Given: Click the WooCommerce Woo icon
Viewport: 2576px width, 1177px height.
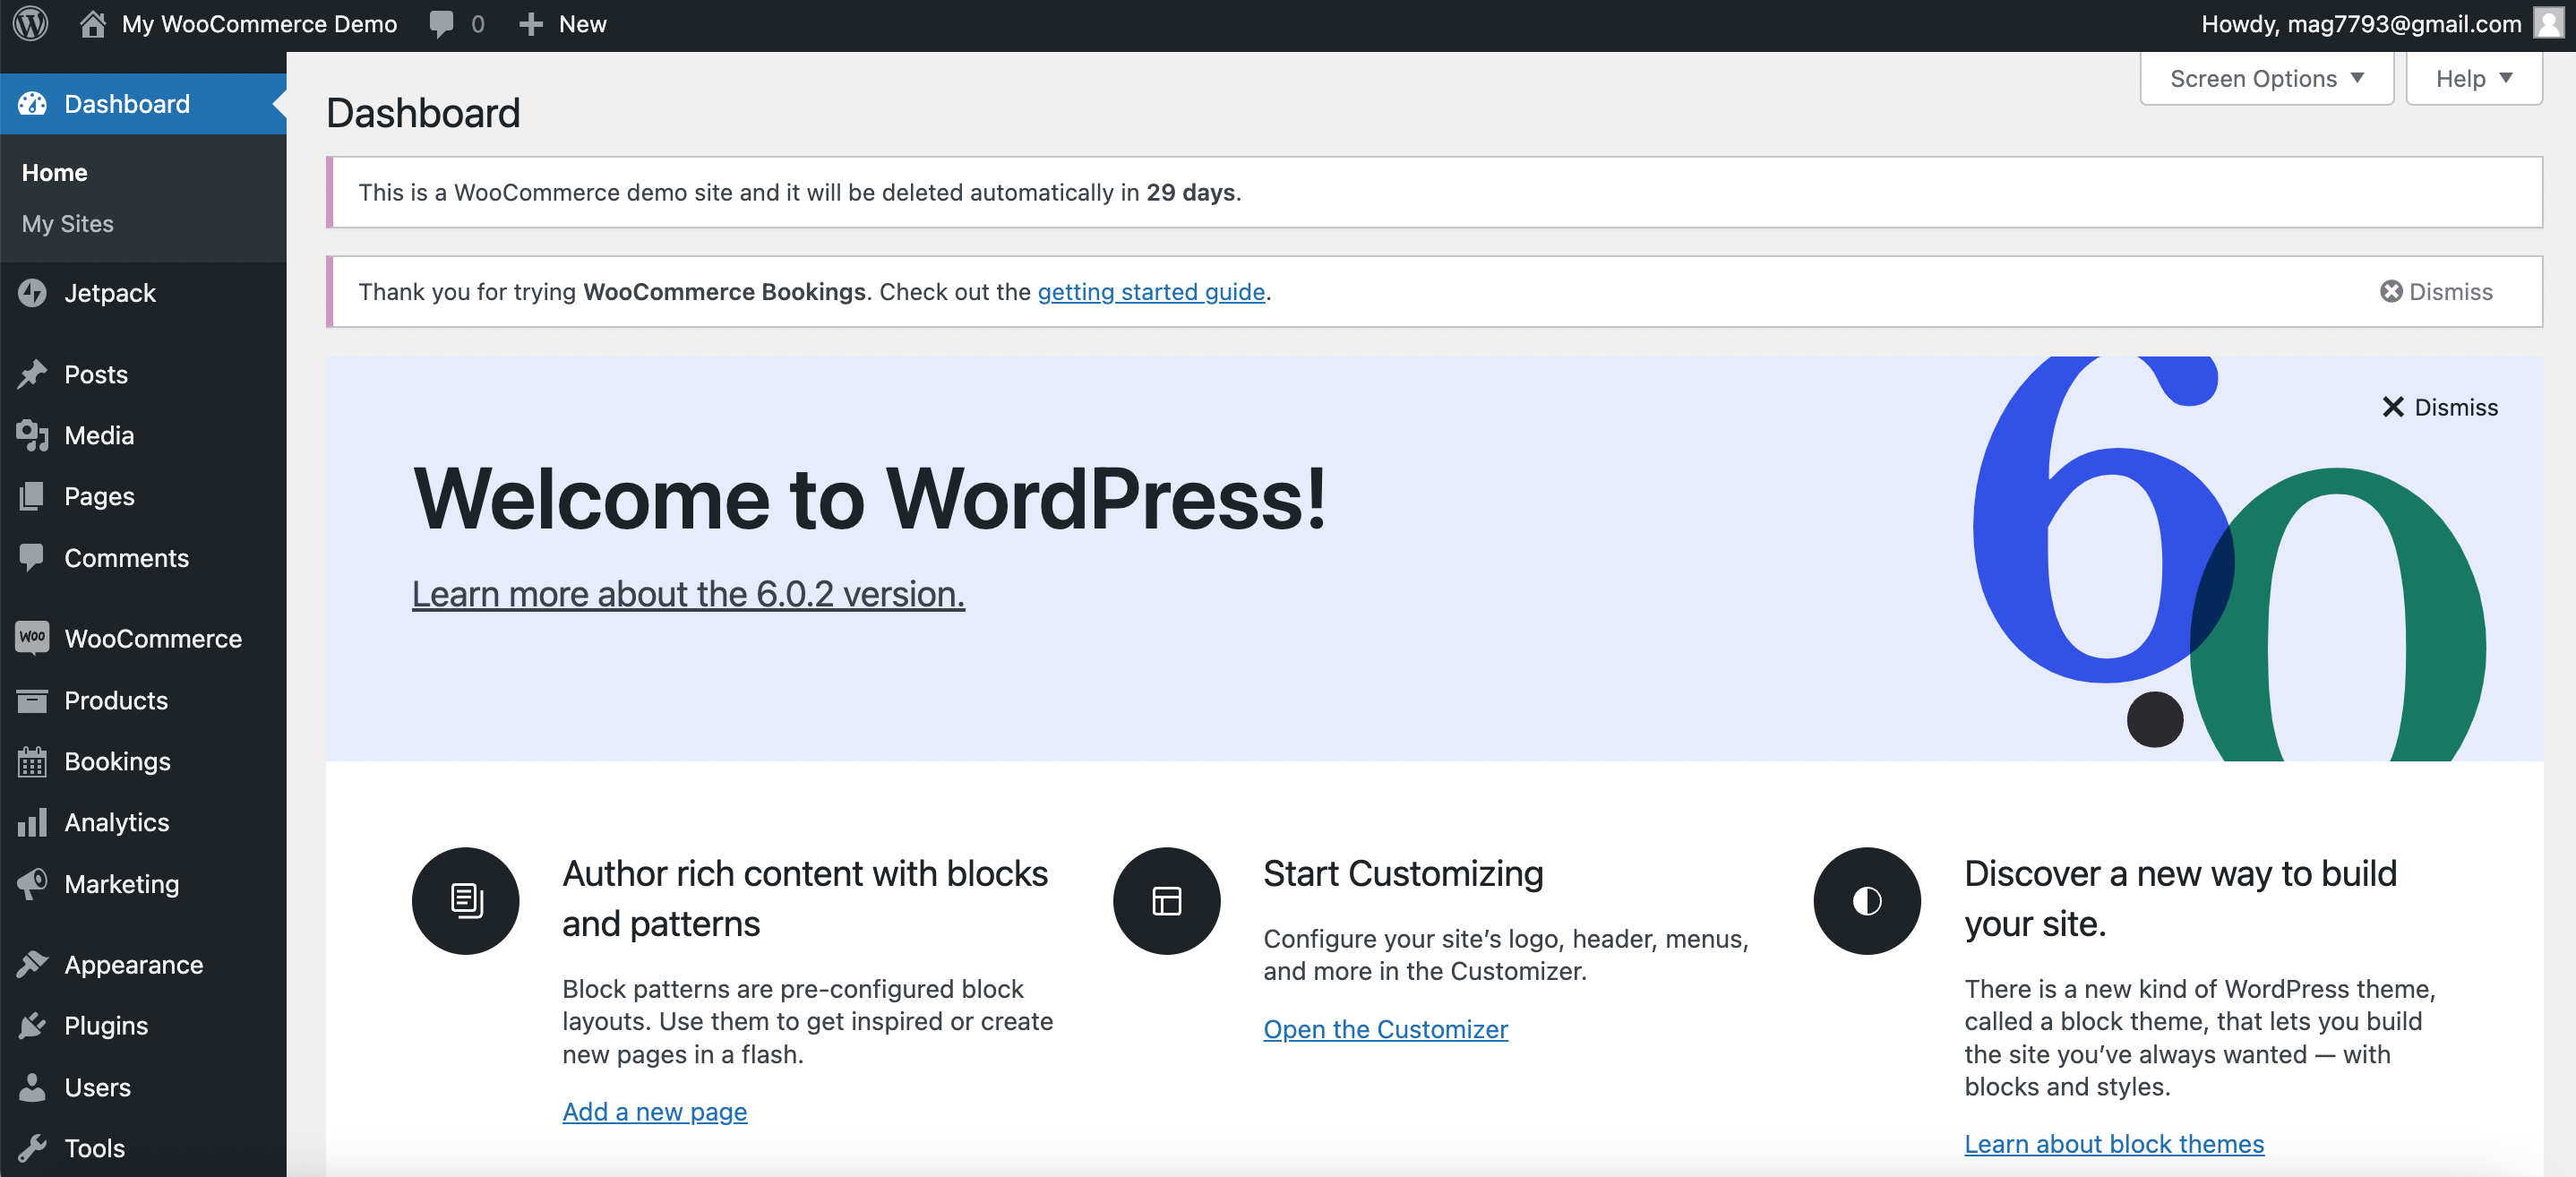Looking at the screenshot, I should click(32, 638).
